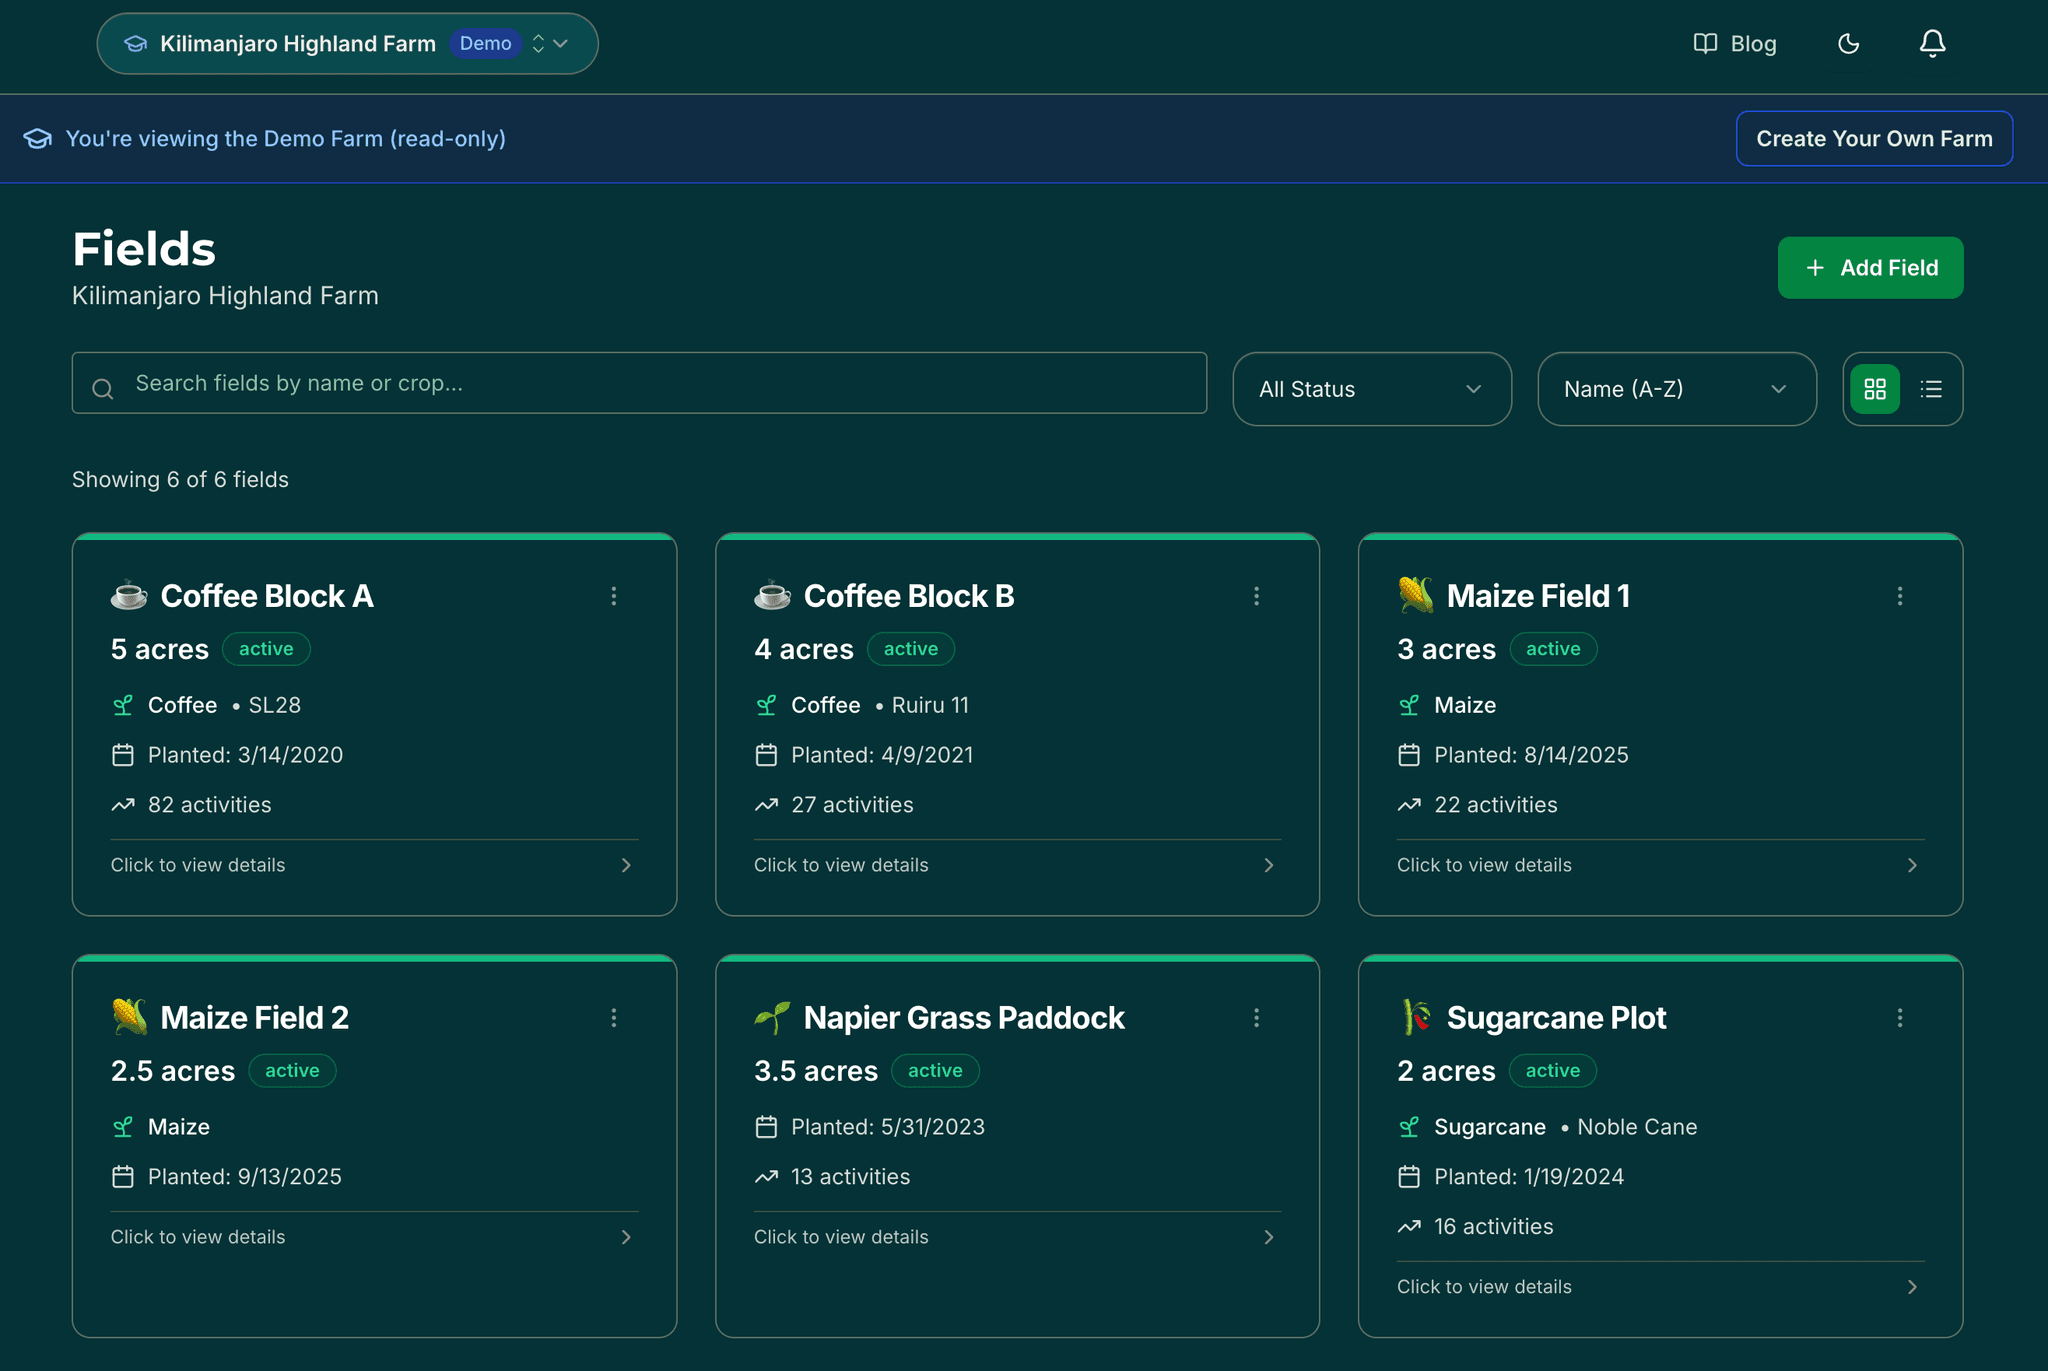Click the Add Field button
Viewport: 2048px width, 1371px height.
coord(1870,267)
